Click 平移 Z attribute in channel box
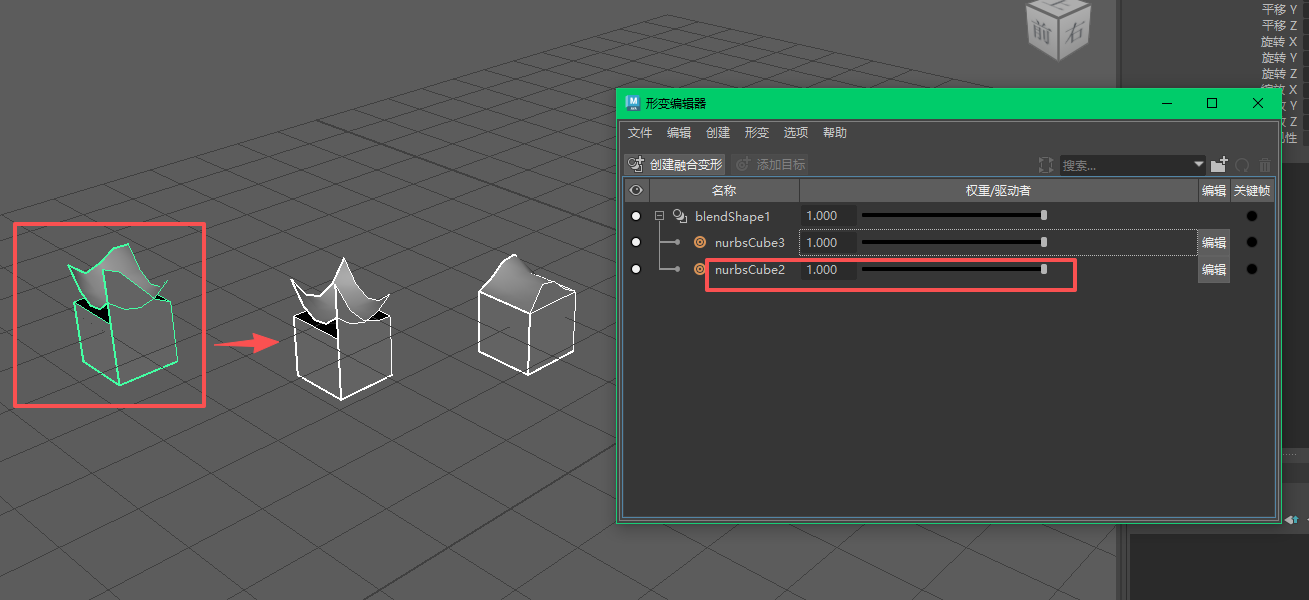The height and width of the screenshot is (600, 1309). (x=1279, y=26)
